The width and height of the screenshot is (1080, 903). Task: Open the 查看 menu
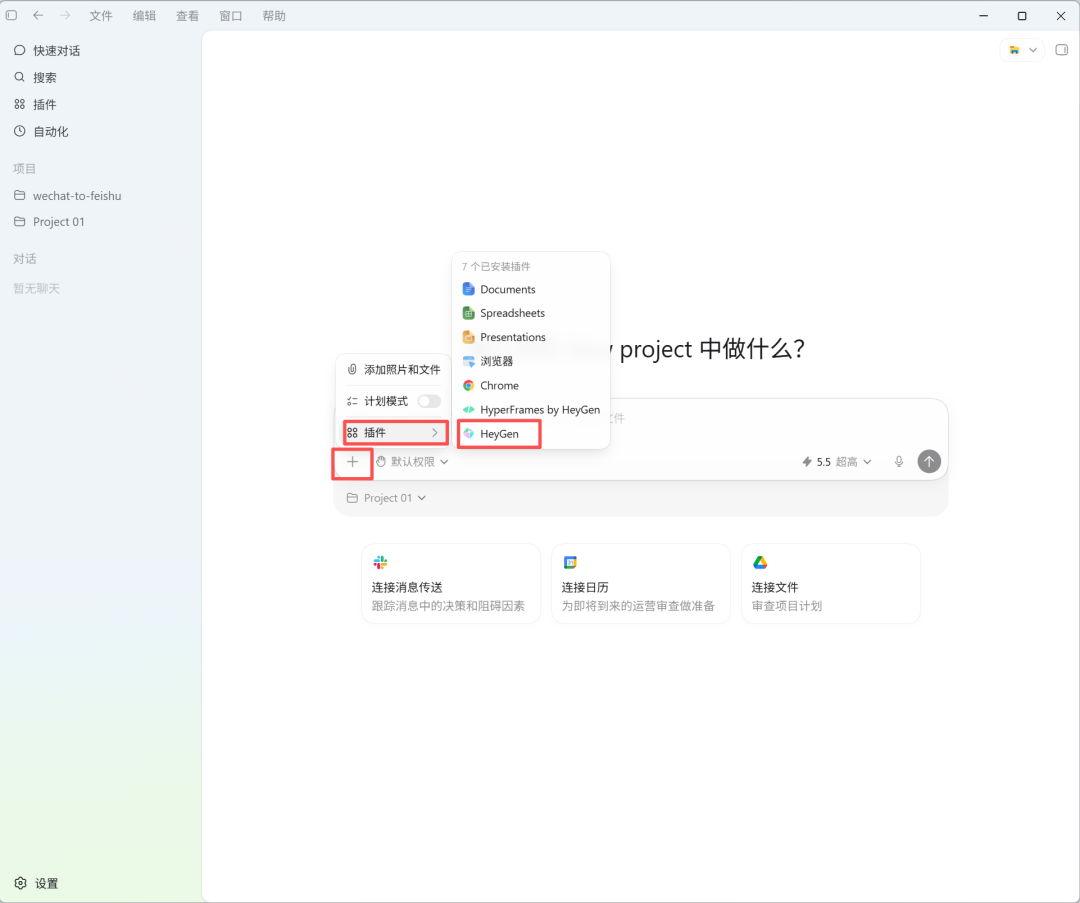pyautogui.click(x=187, y=16)
